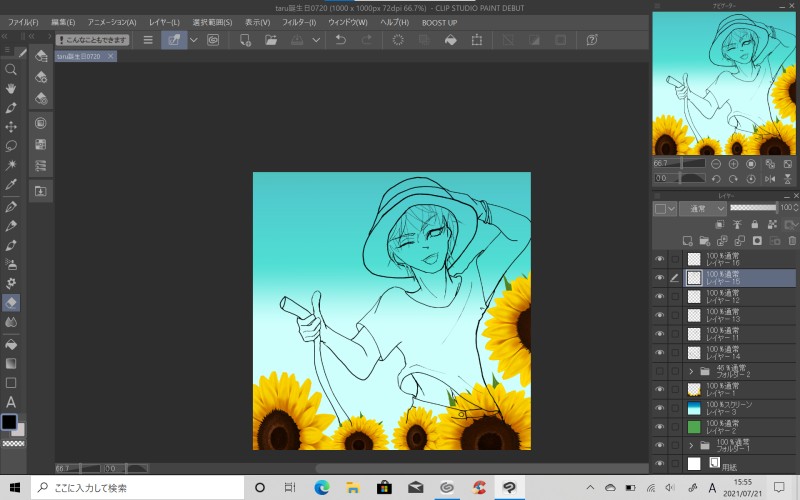Image resolution: width=800 pixels, height=500 pixels.
Task: Select the Magnifier zoom tool
Action: tap(11, 69)
